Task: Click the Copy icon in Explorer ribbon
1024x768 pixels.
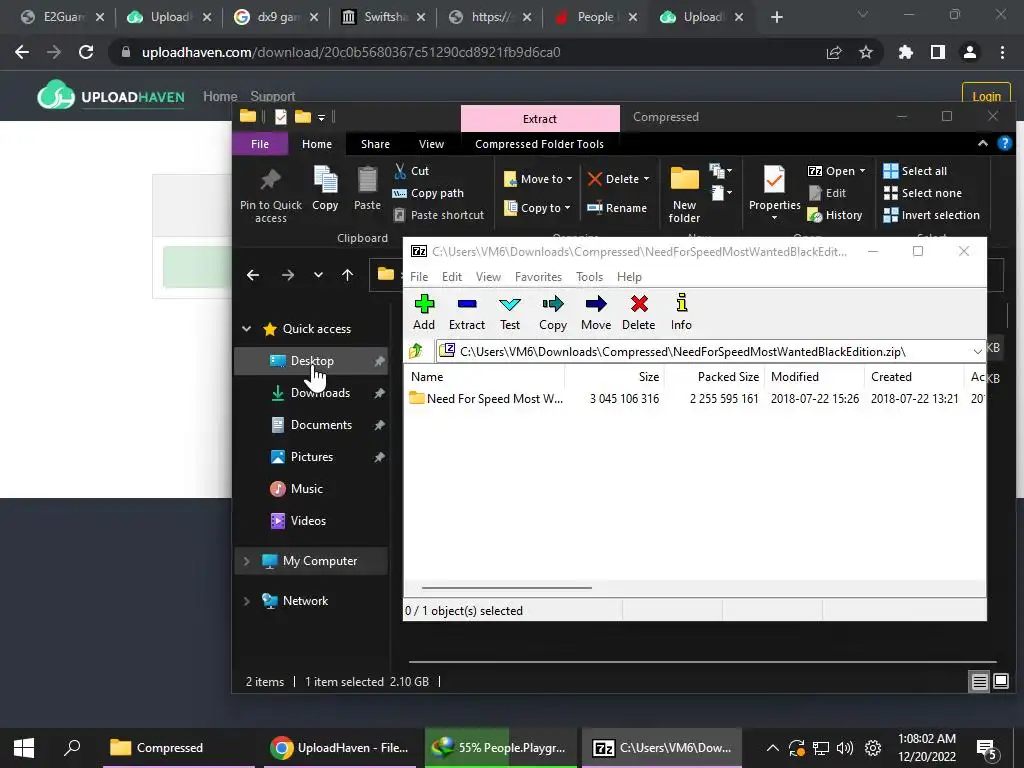Action: pyautogui.click(x=325, y=189)
